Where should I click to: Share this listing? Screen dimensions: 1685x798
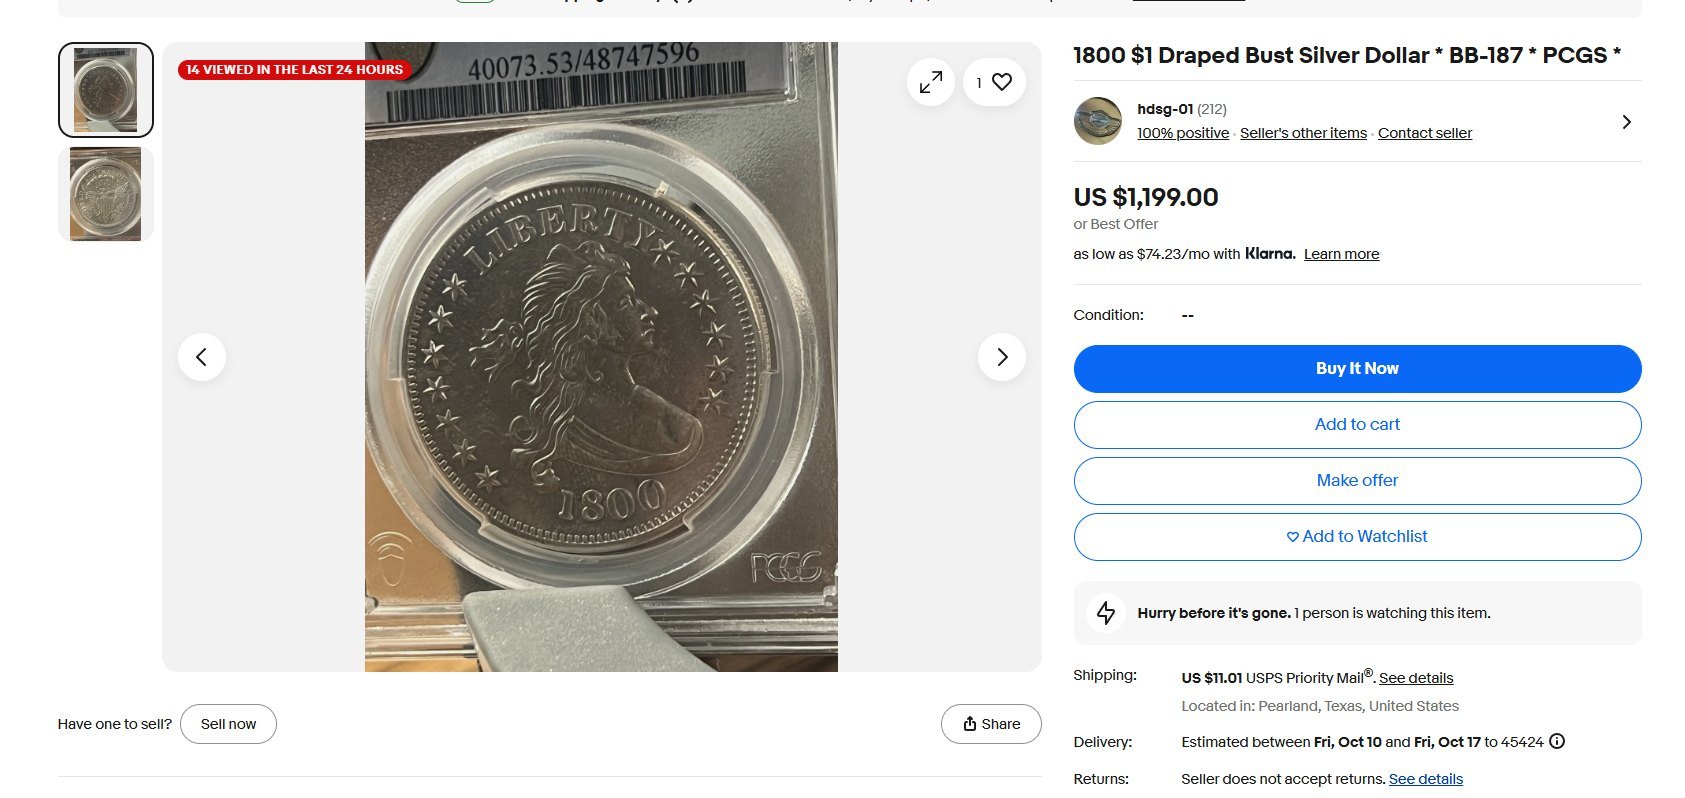[991, 724]
